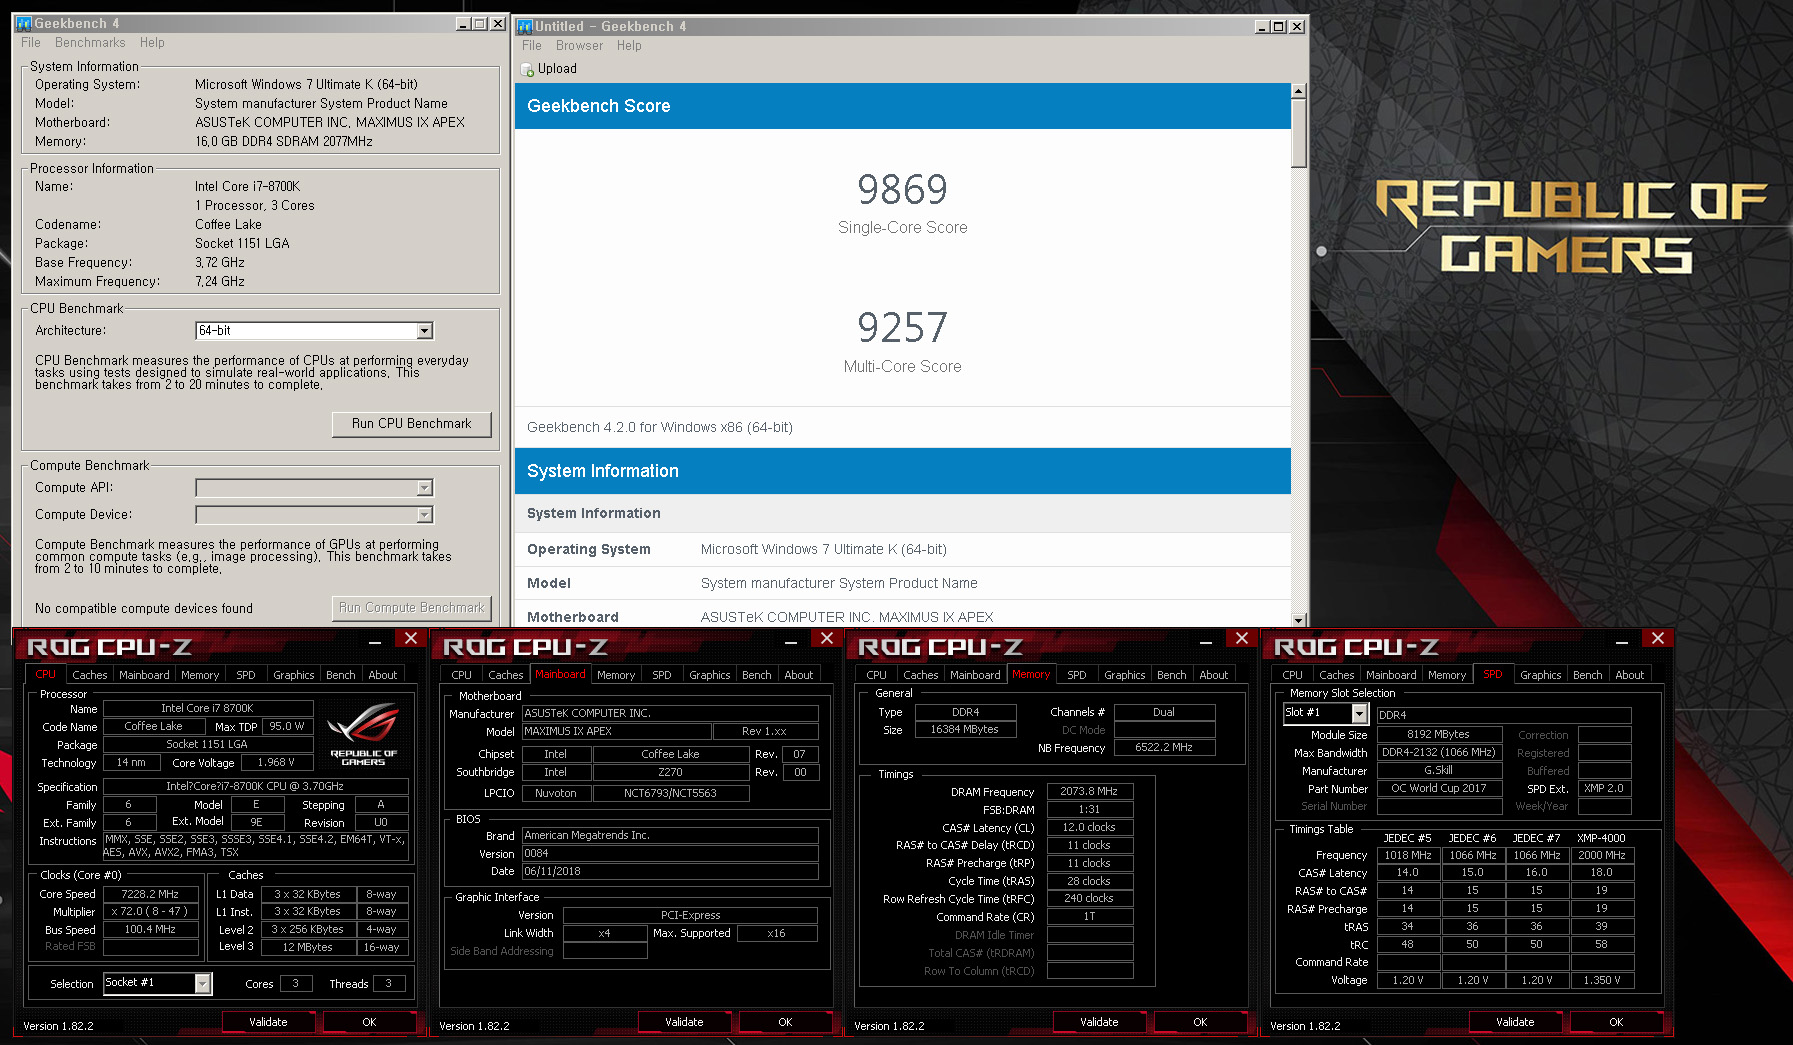Image resolution: width=1793 pixels, height=1045 pixels.
Task: Click the 9257 Multi-Core Score value
Action: (x=902, y=328)
